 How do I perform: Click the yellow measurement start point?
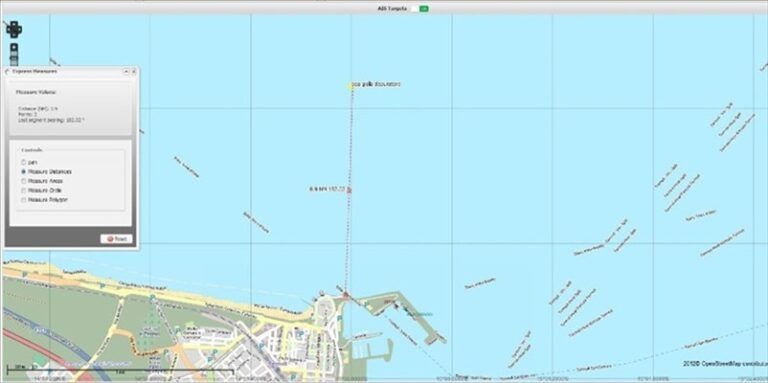tap(351, 86)
